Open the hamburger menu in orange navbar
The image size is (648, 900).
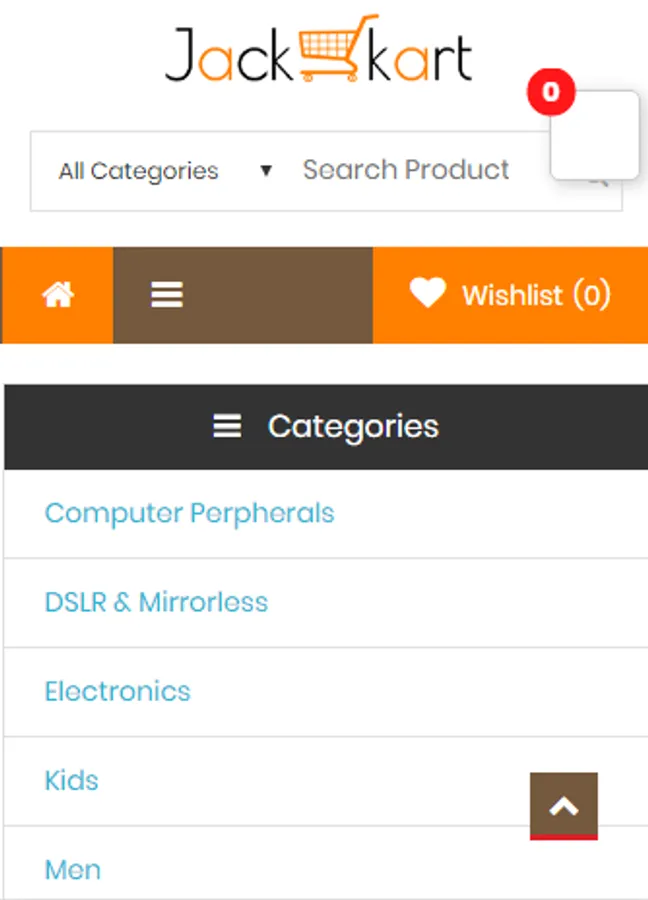point(166,295)
